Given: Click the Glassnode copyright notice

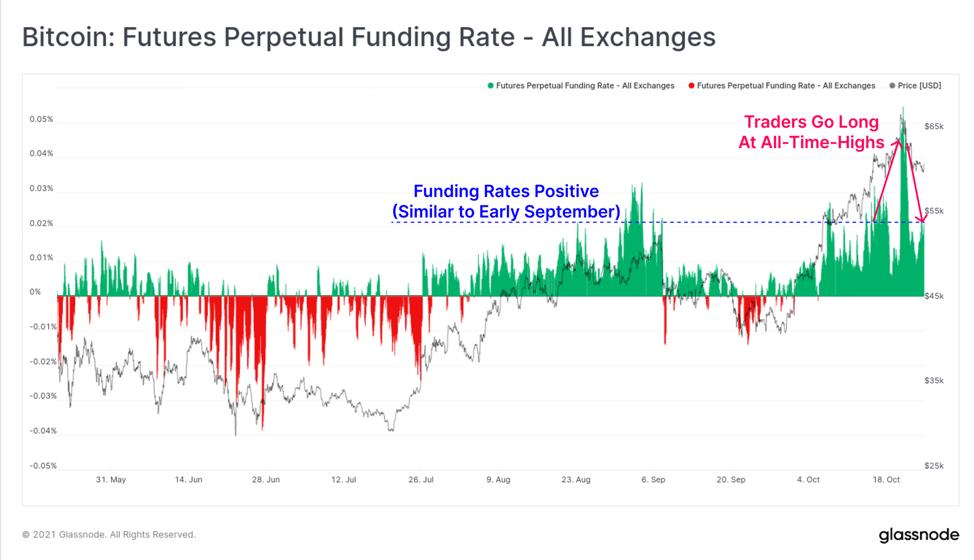Looking at the screenshot, I should [x=109, y=535].
